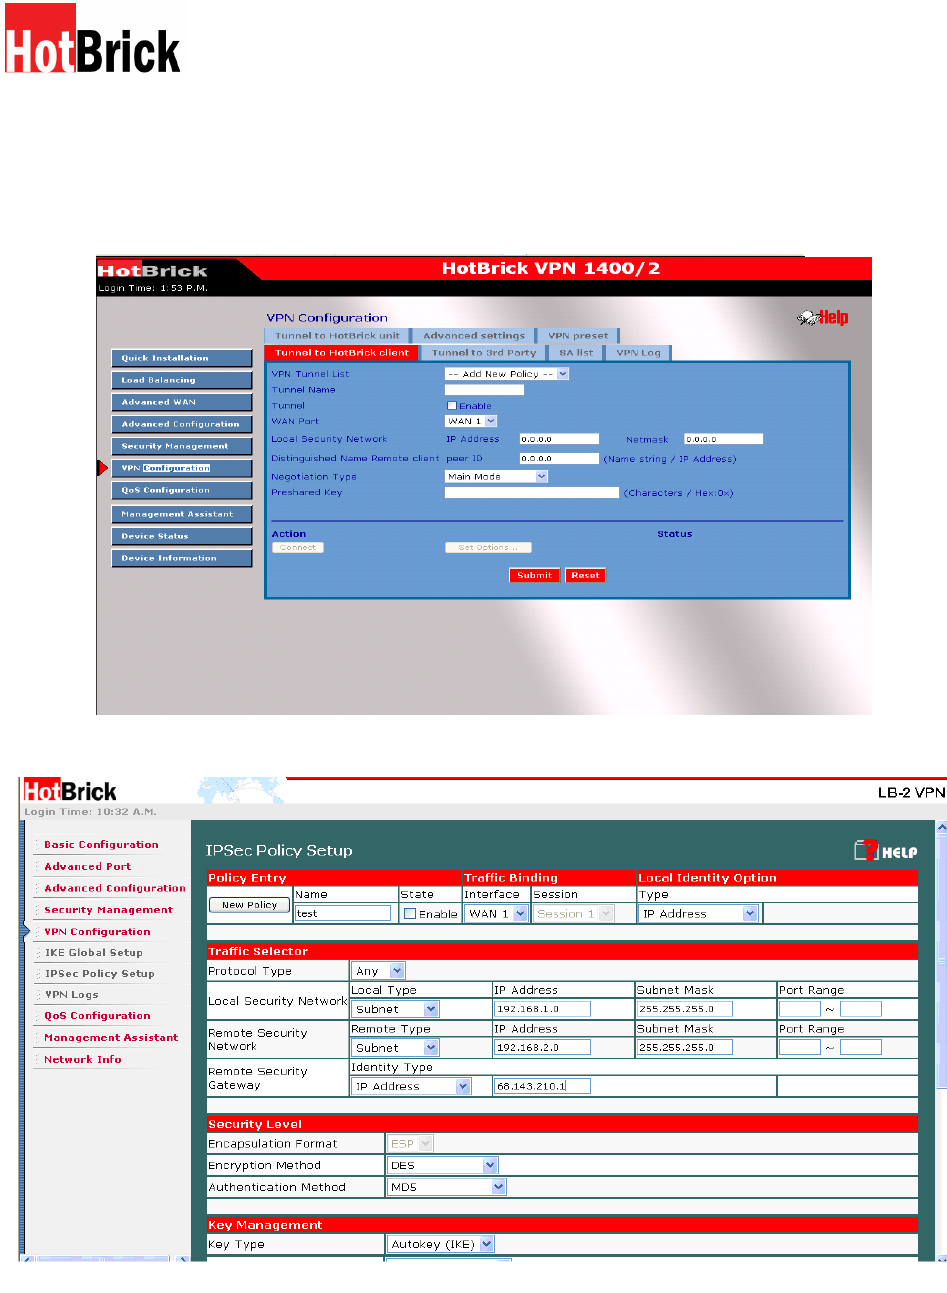
Task: Open the Key Type Autokey (IKE) dropdown
Action: 441,1244
